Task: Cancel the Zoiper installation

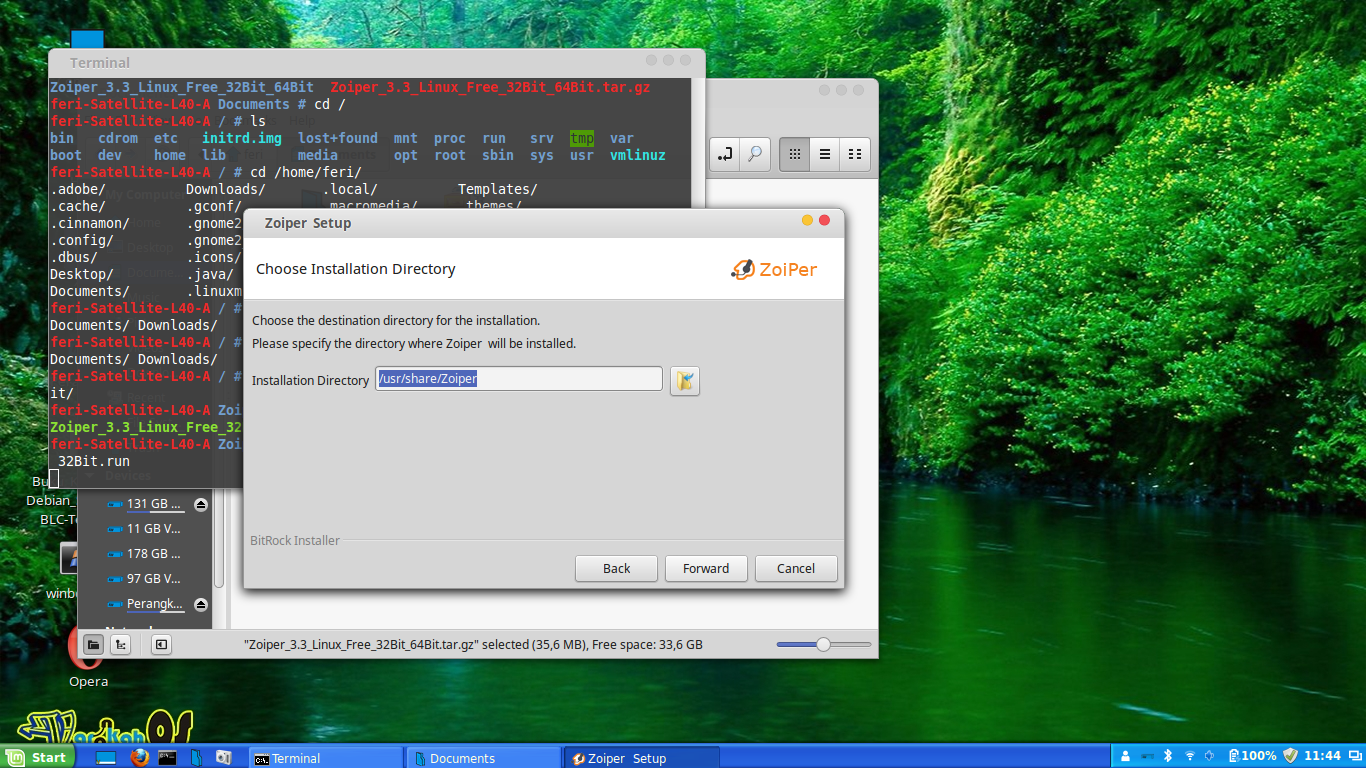Action: pos(796,568)
